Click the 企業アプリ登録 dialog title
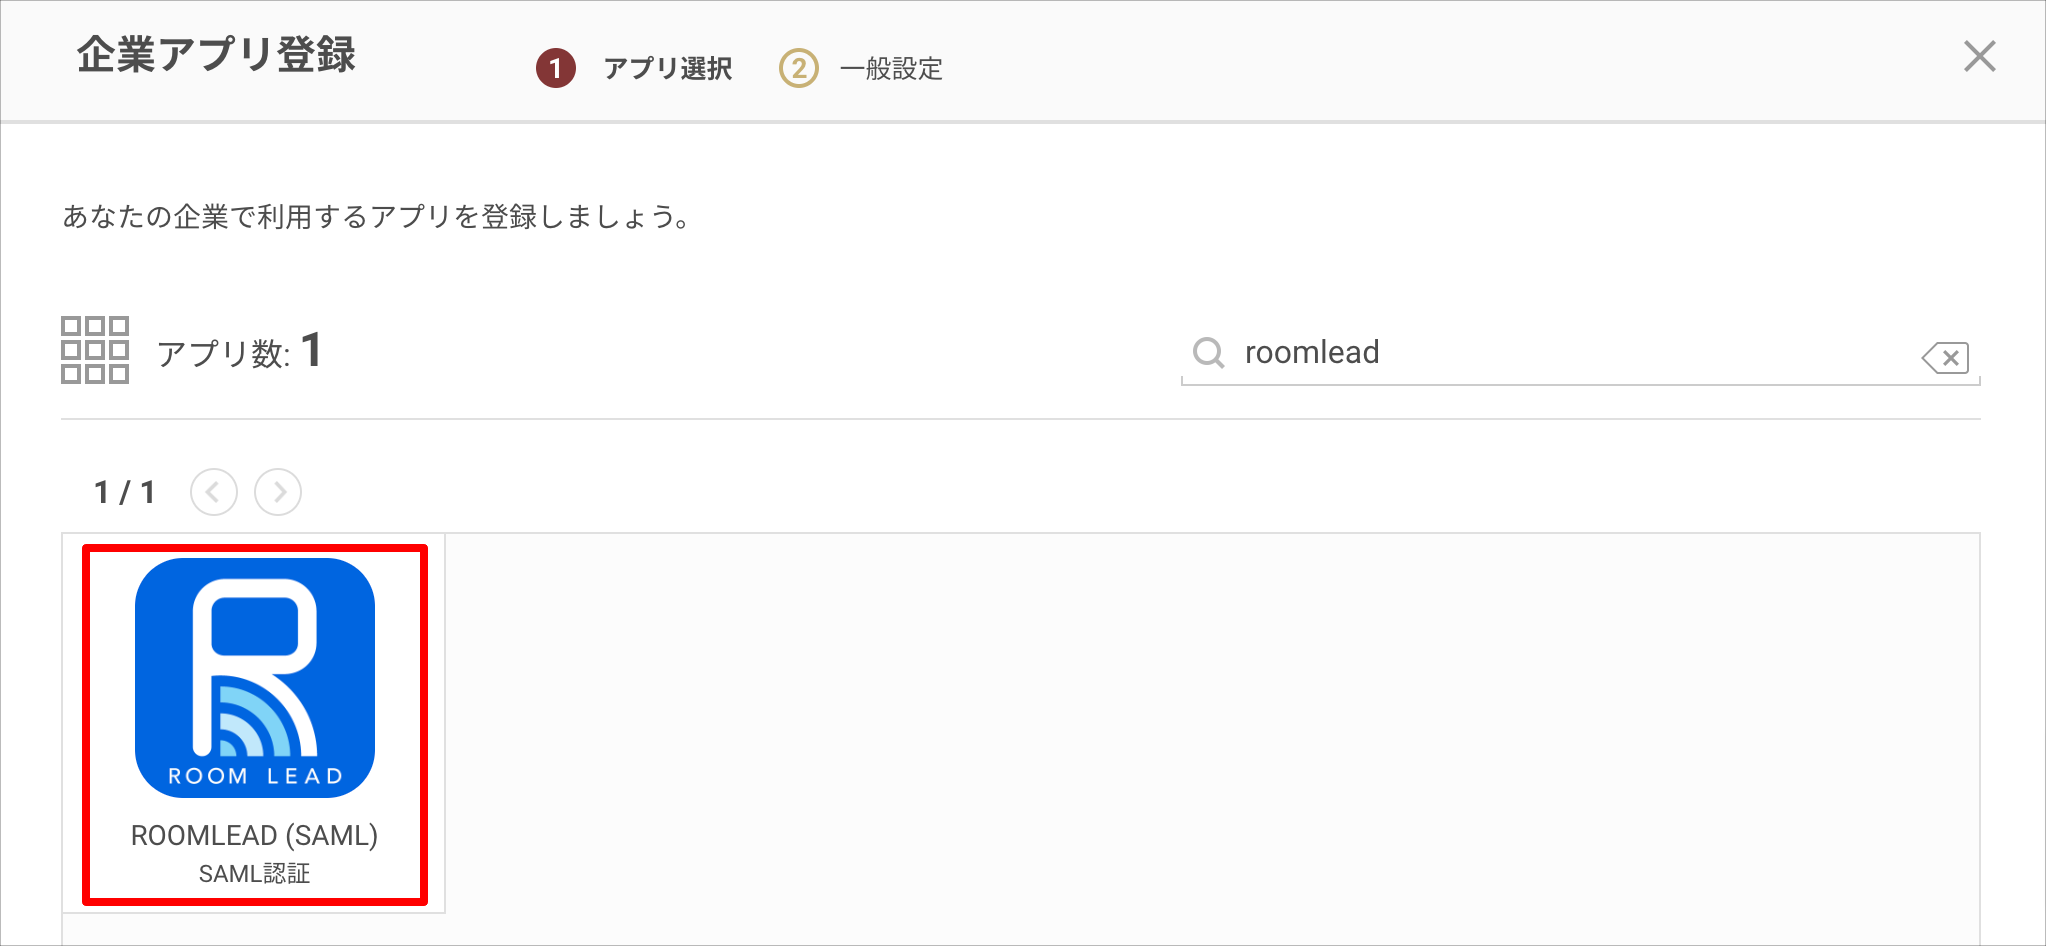Screen dimensions: 2046x946 tap(216, 55)
